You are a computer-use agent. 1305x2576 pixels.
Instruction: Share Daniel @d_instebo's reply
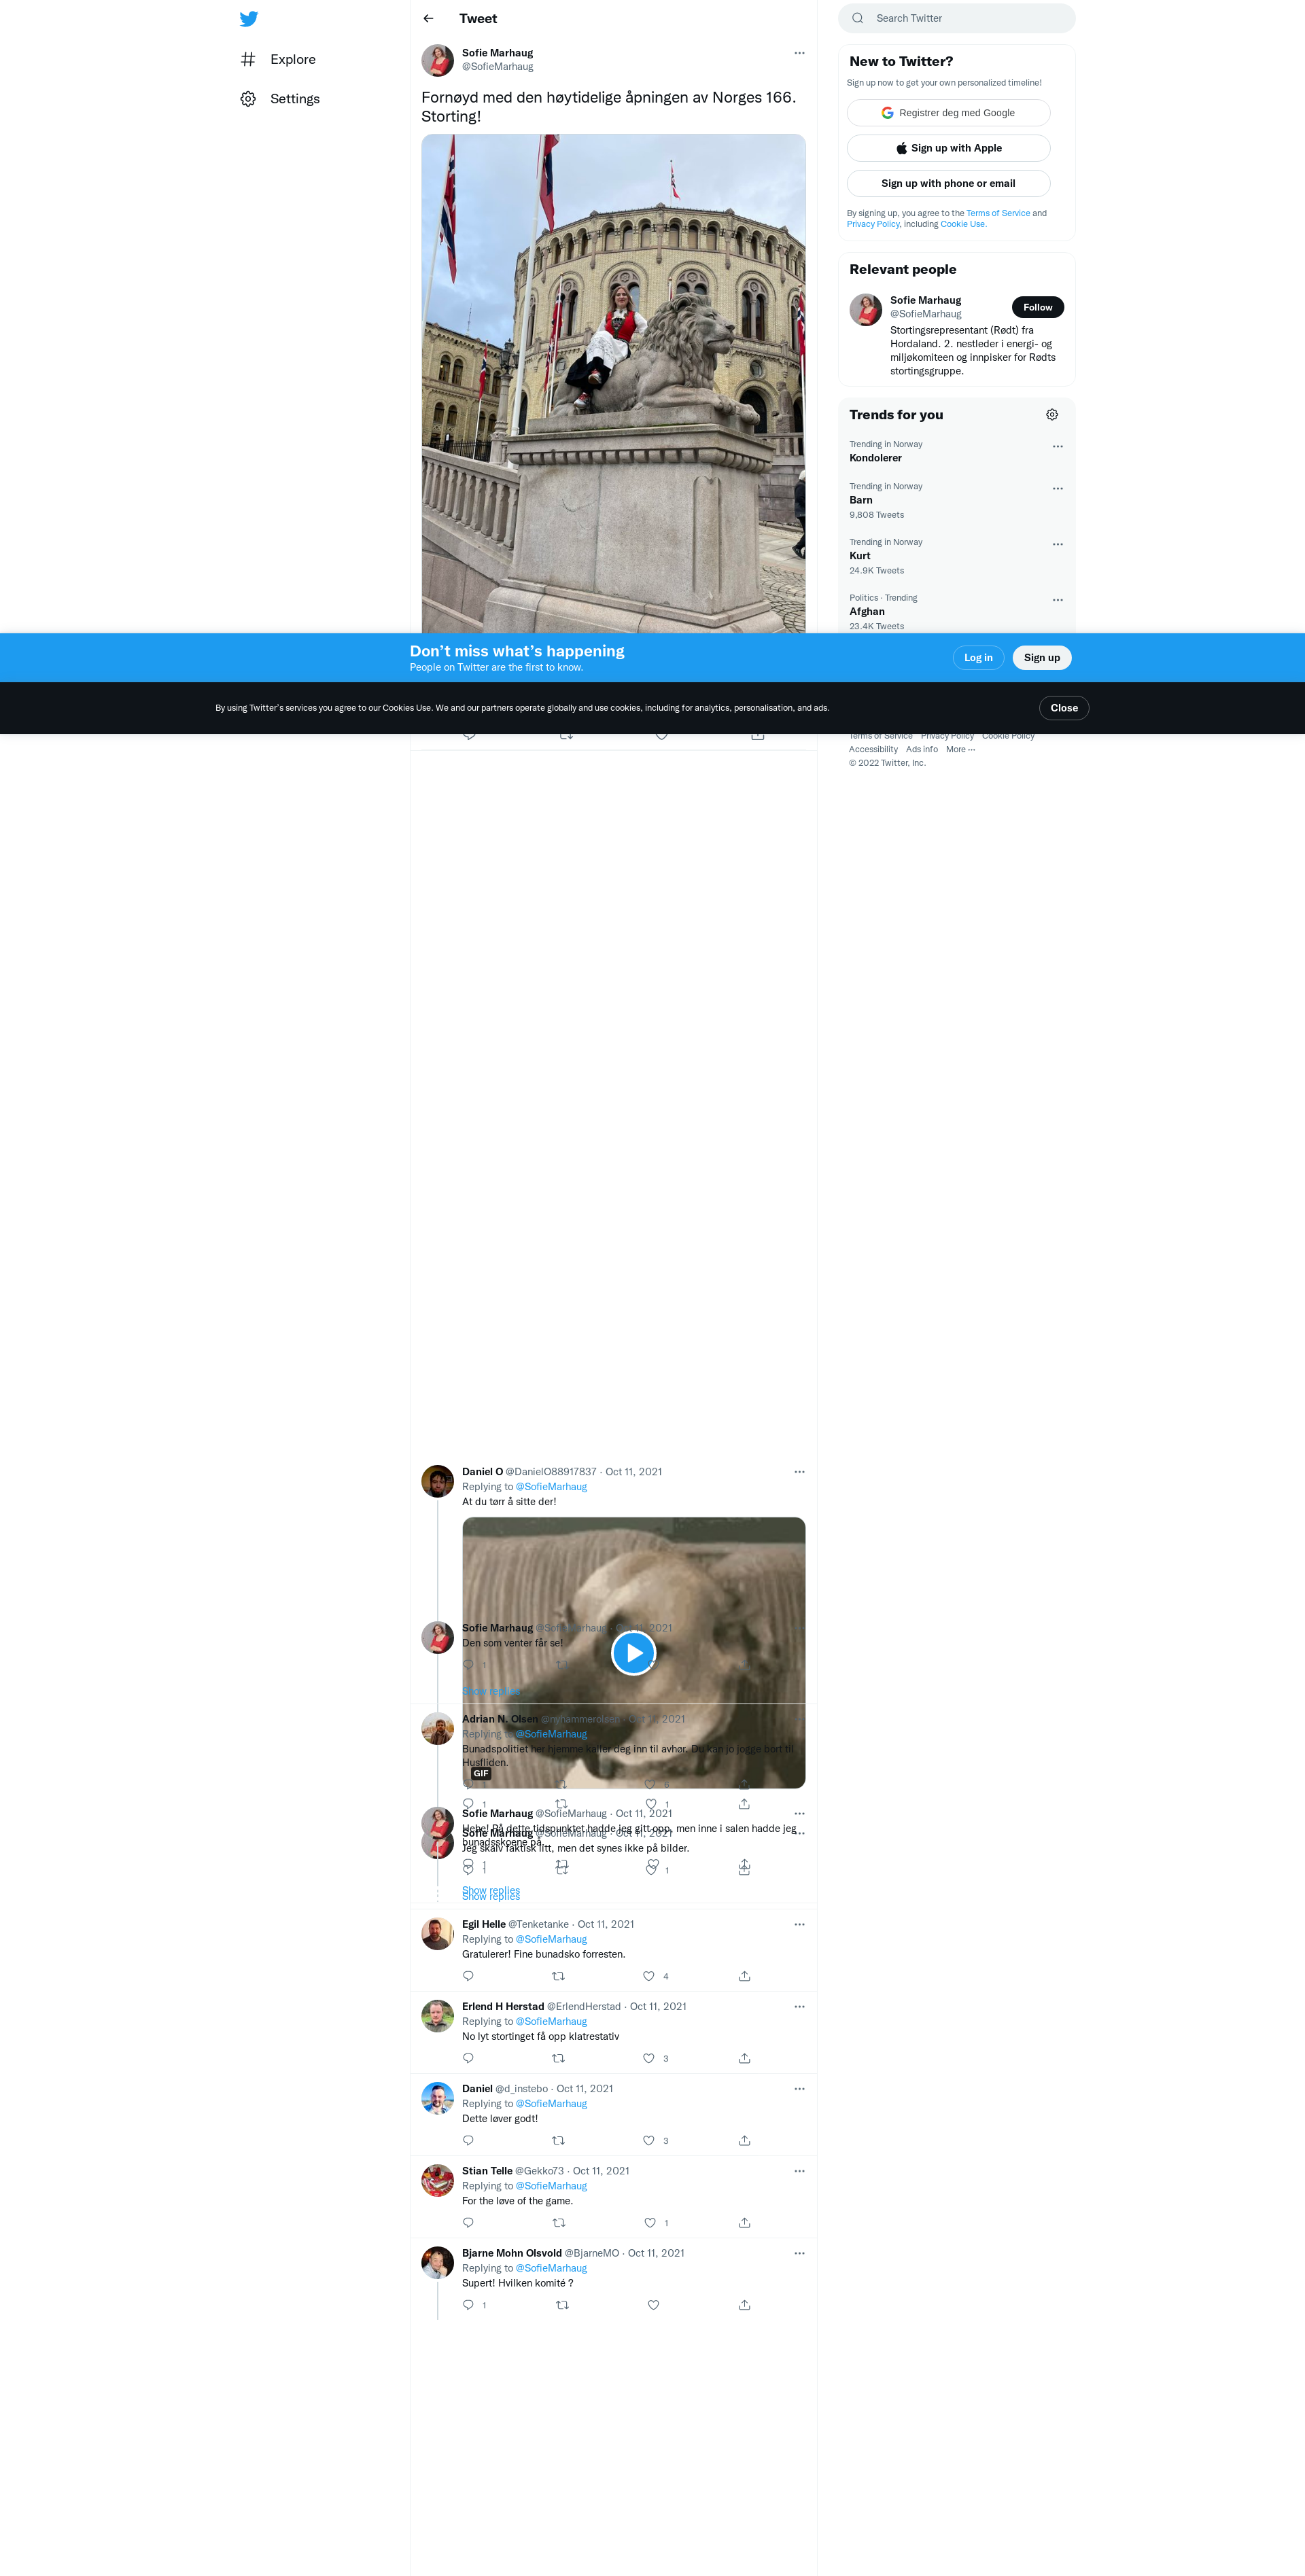tap(744, 2140)
